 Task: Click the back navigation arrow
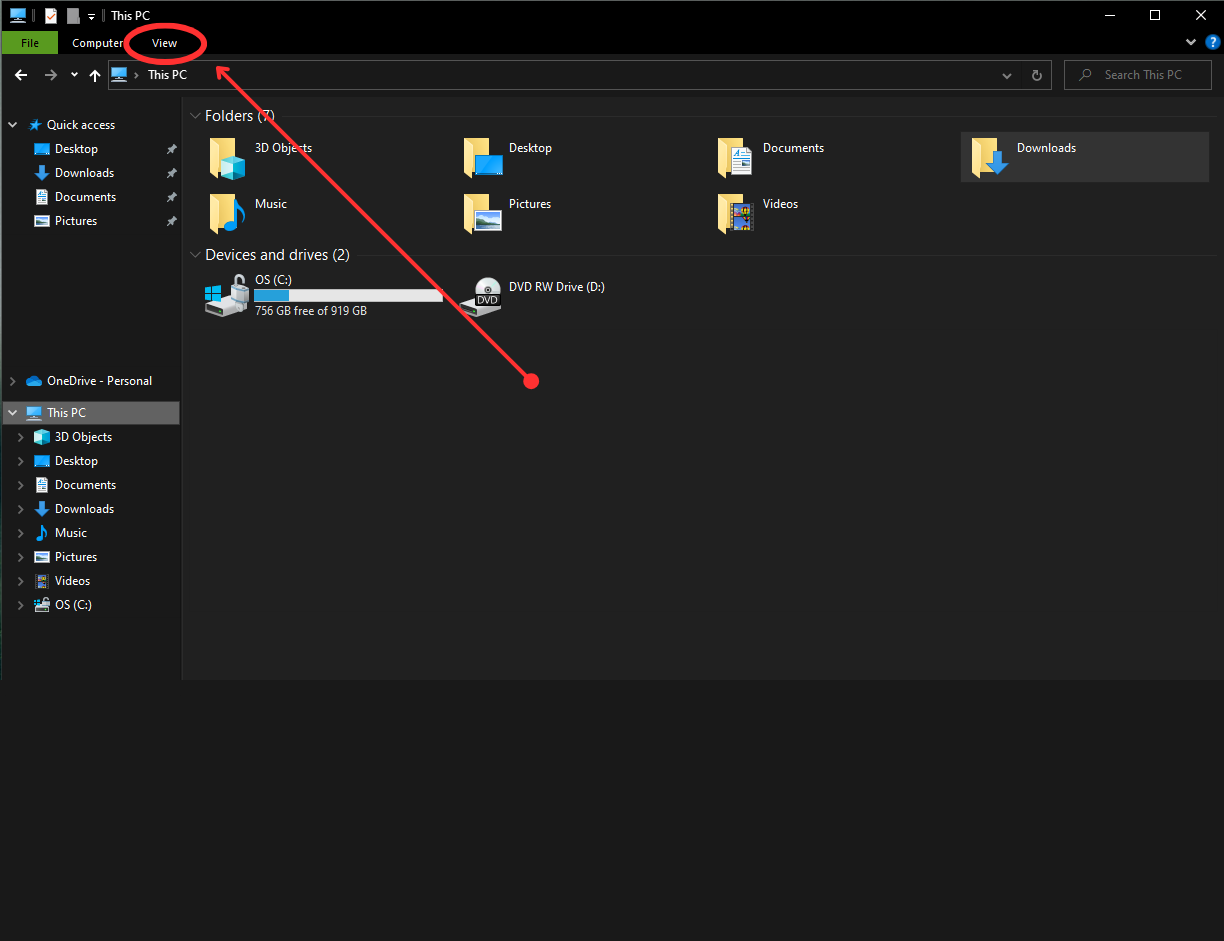pyautogui.click(x=21, y=75)
